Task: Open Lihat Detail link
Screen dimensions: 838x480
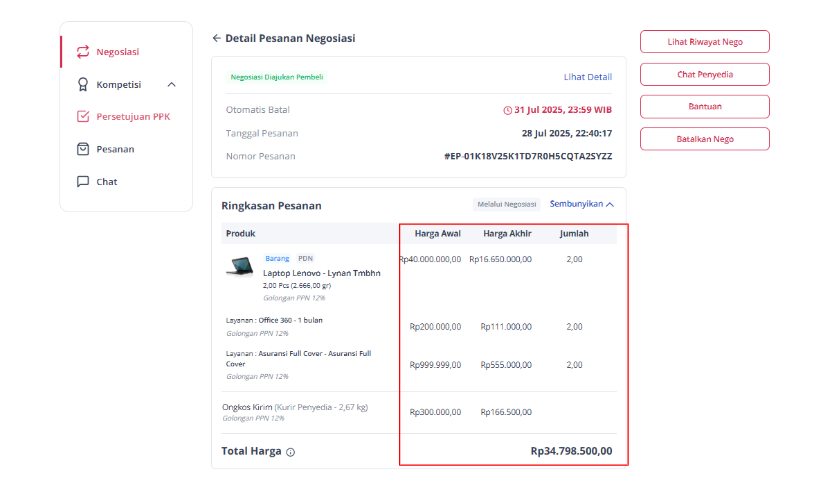Action: [x=587, y=77]
